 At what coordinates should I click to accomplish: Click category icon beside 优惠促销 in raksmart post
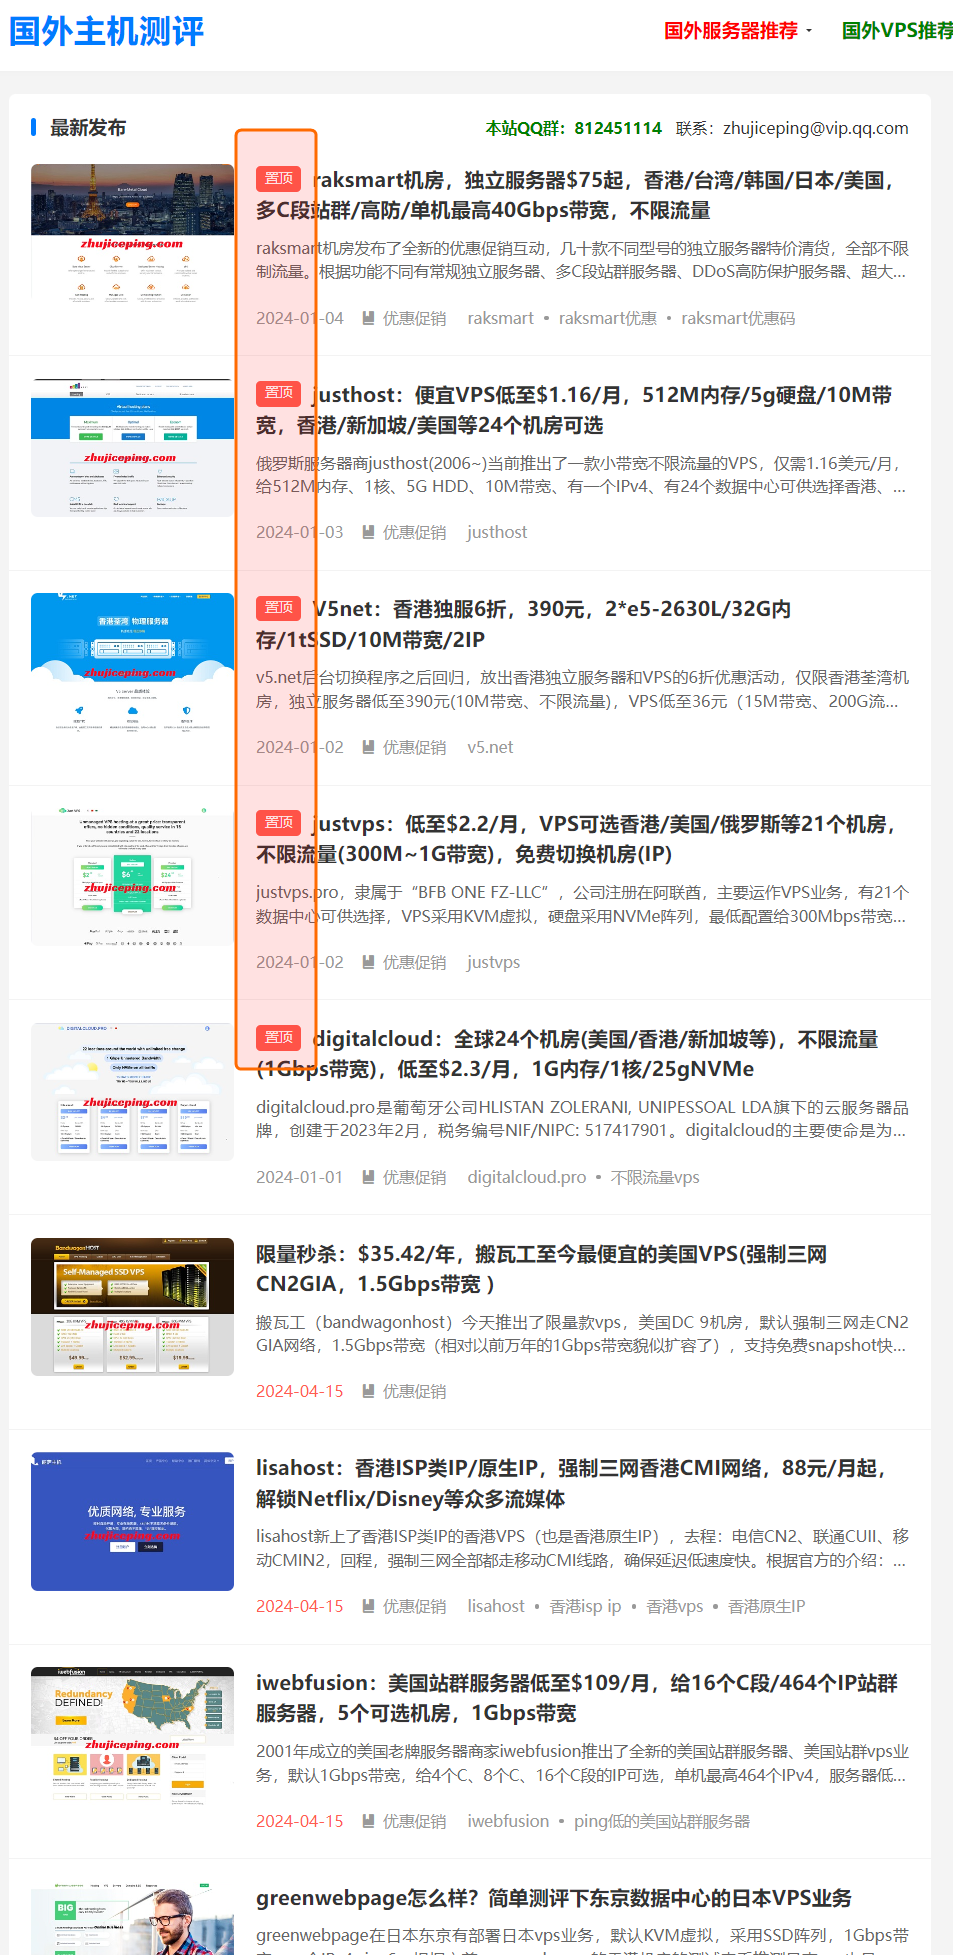368,318
